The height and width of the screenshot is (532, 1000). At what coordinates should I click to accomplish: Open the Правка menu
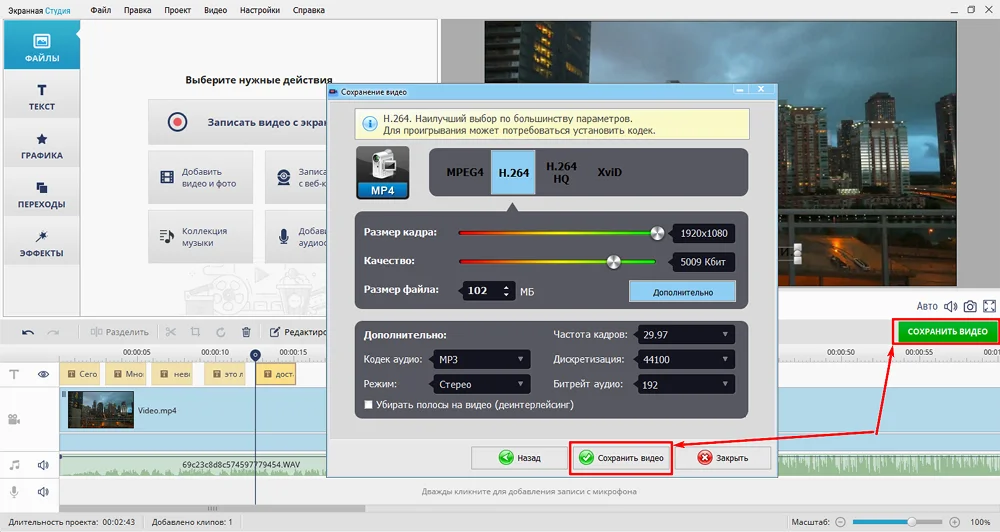coord(137,10)
